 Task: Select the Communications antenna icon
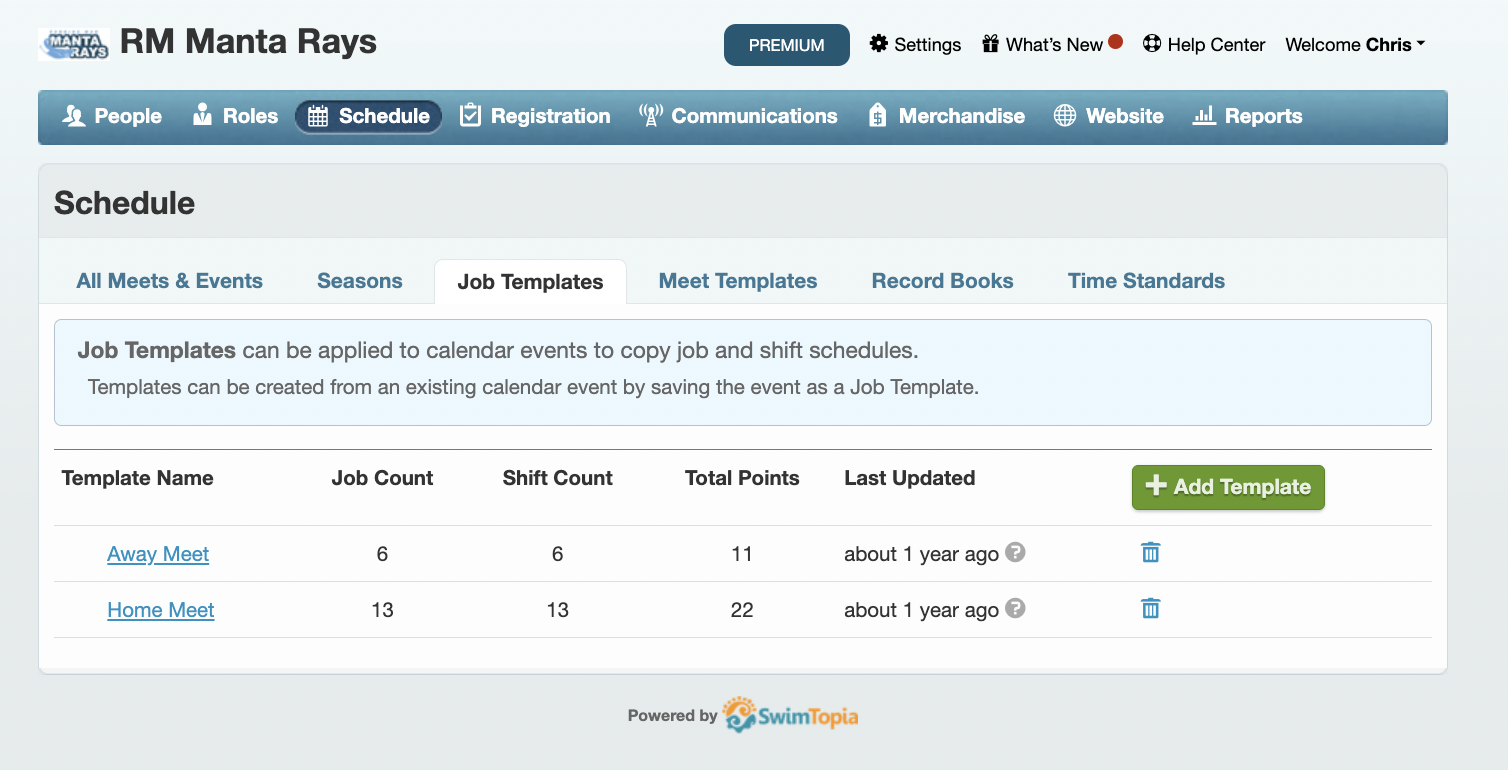(x=651, y=115)
